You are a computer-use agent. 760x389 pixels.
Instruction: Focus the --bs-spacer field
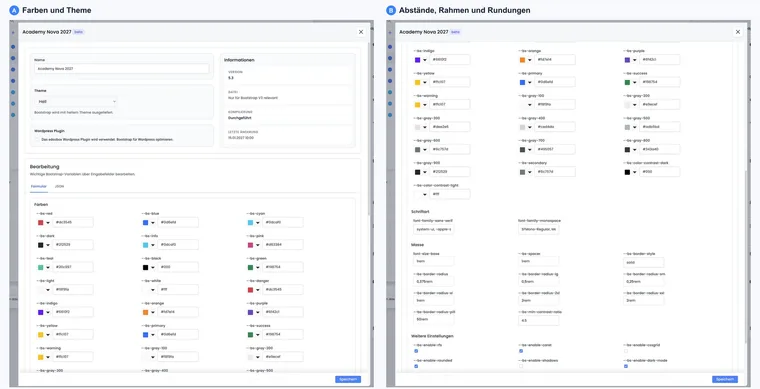click(538, 261)
